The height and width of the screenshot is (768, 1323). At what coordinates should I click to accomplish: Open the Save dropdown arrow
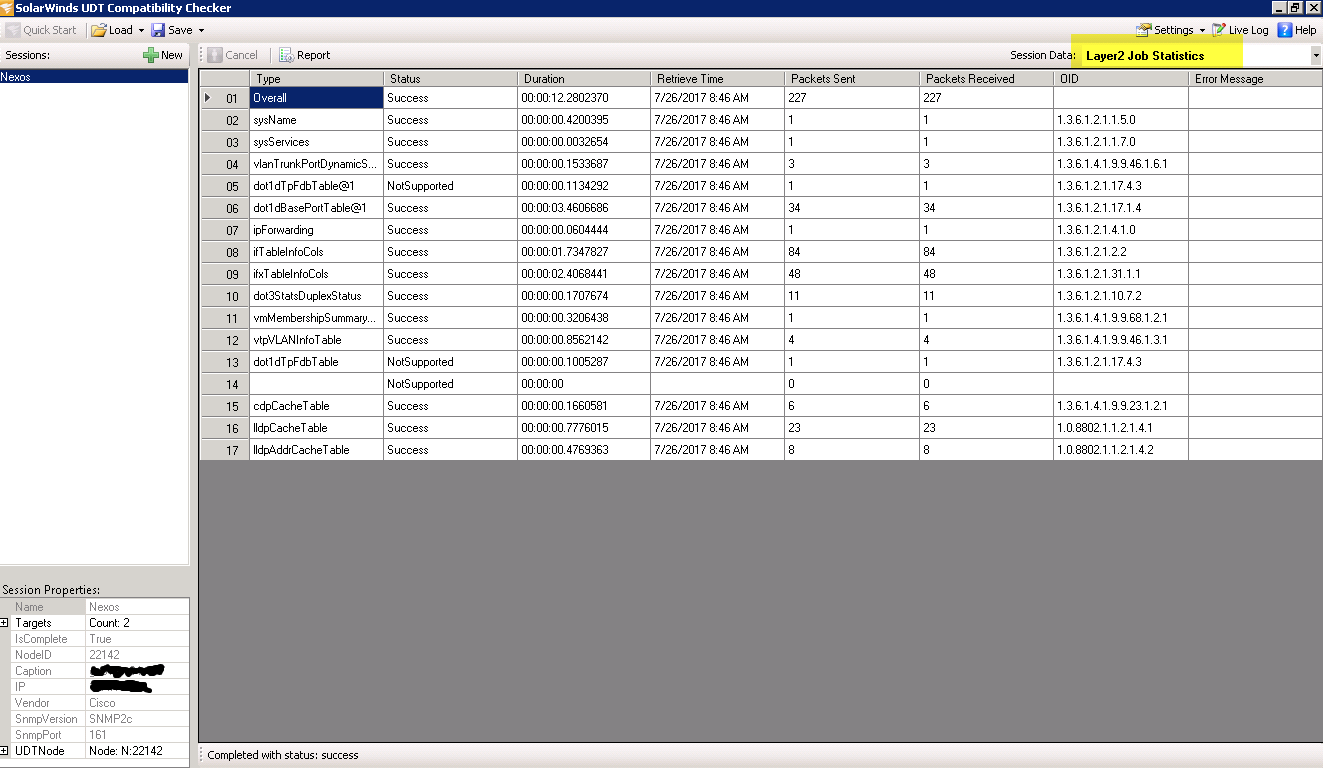201,30
